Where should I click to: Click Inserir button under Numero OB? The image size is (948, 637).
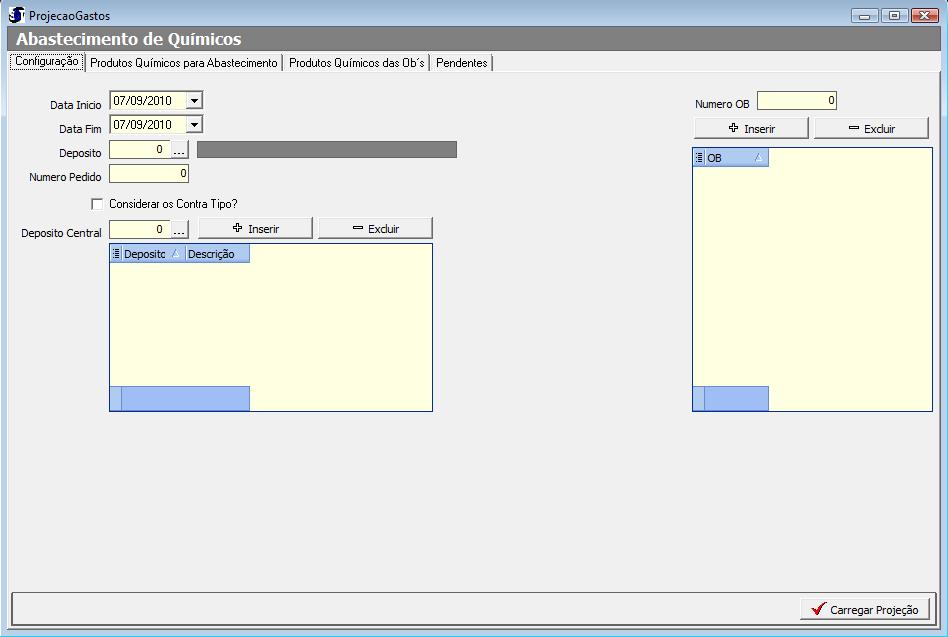[751, 129]
